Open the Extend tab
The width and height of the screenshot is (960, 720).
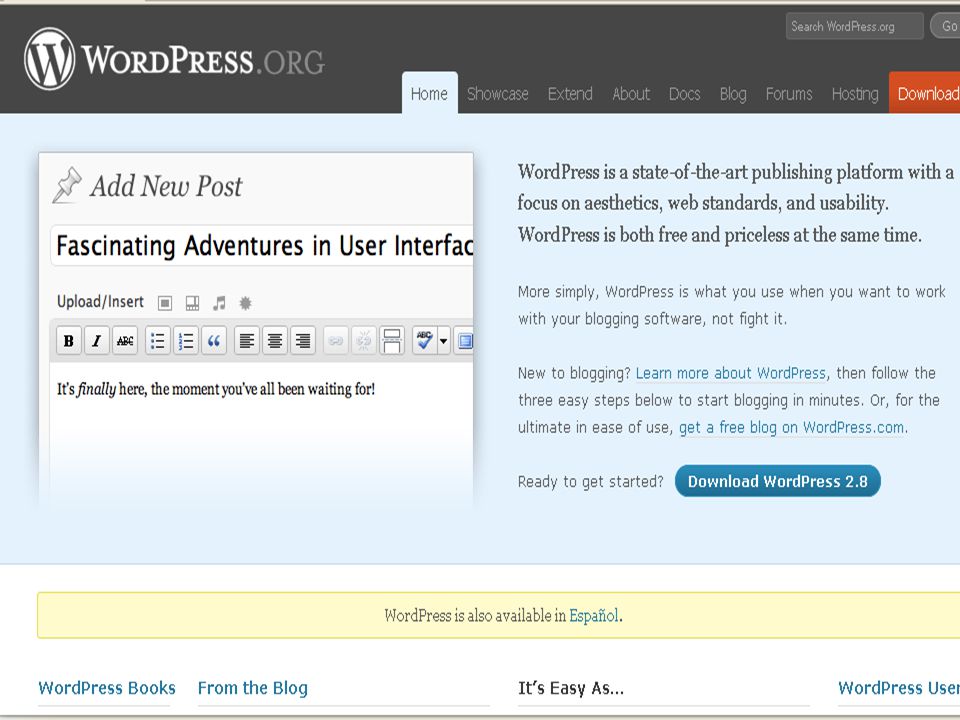click(570, 94)
